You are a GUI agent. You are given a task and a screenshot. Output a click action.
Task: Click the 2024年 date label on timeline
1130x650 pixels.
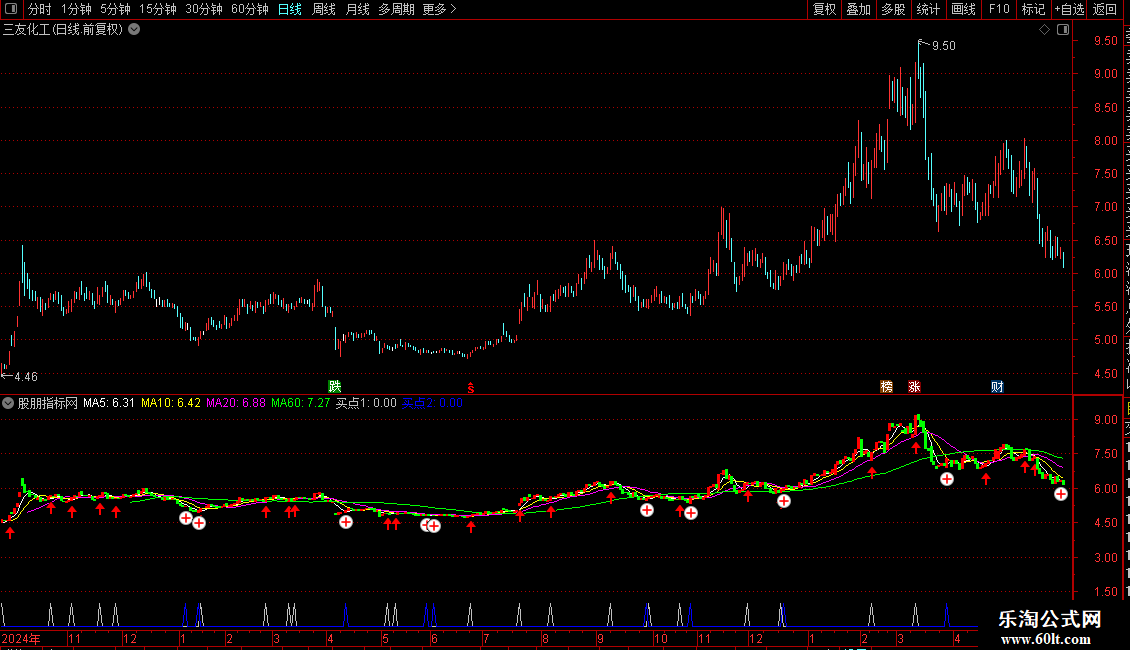tap(21, 638)
